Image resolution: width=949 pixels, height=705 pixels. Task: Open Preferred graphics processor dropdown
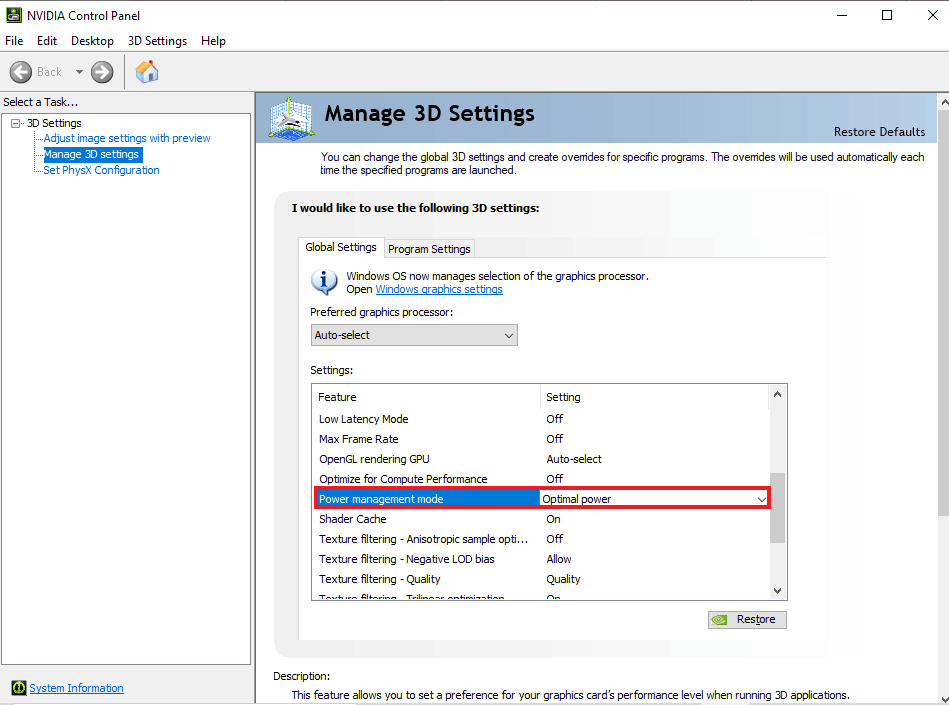(x=414, y=335)
